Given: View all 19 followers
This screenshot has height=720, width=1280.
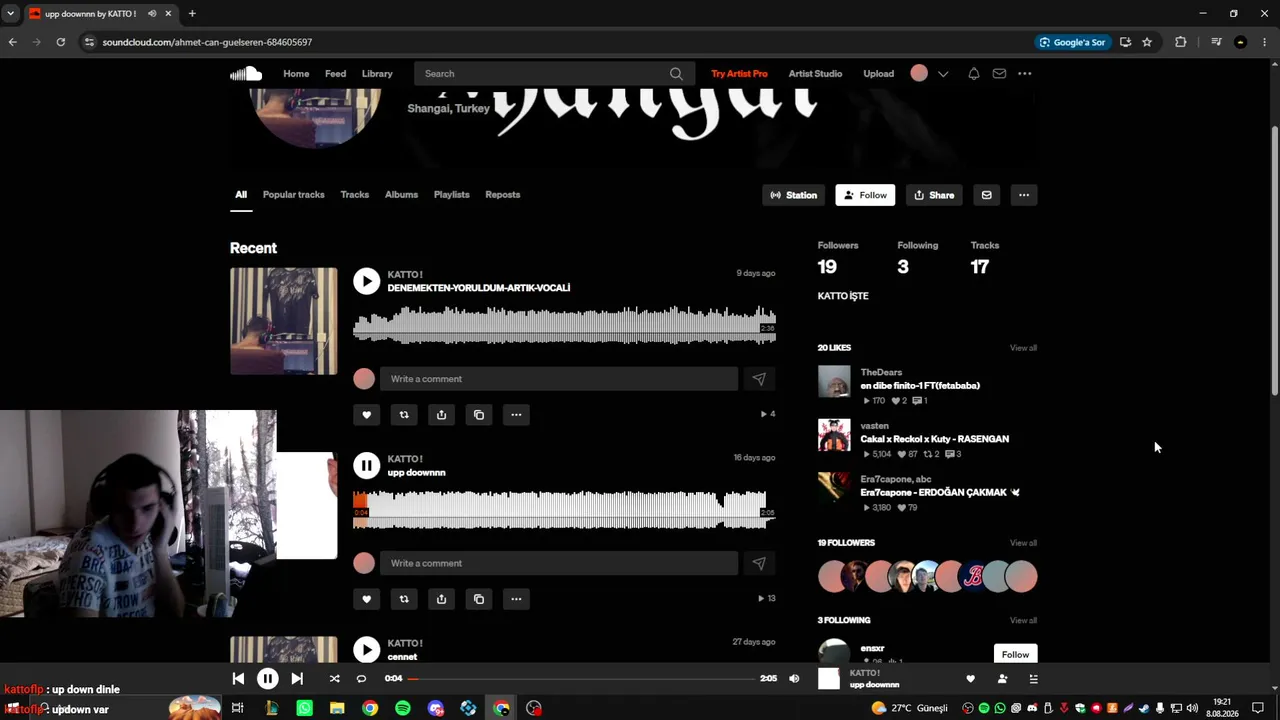Looking at the screenshot, I should (x=1023, y=543).
